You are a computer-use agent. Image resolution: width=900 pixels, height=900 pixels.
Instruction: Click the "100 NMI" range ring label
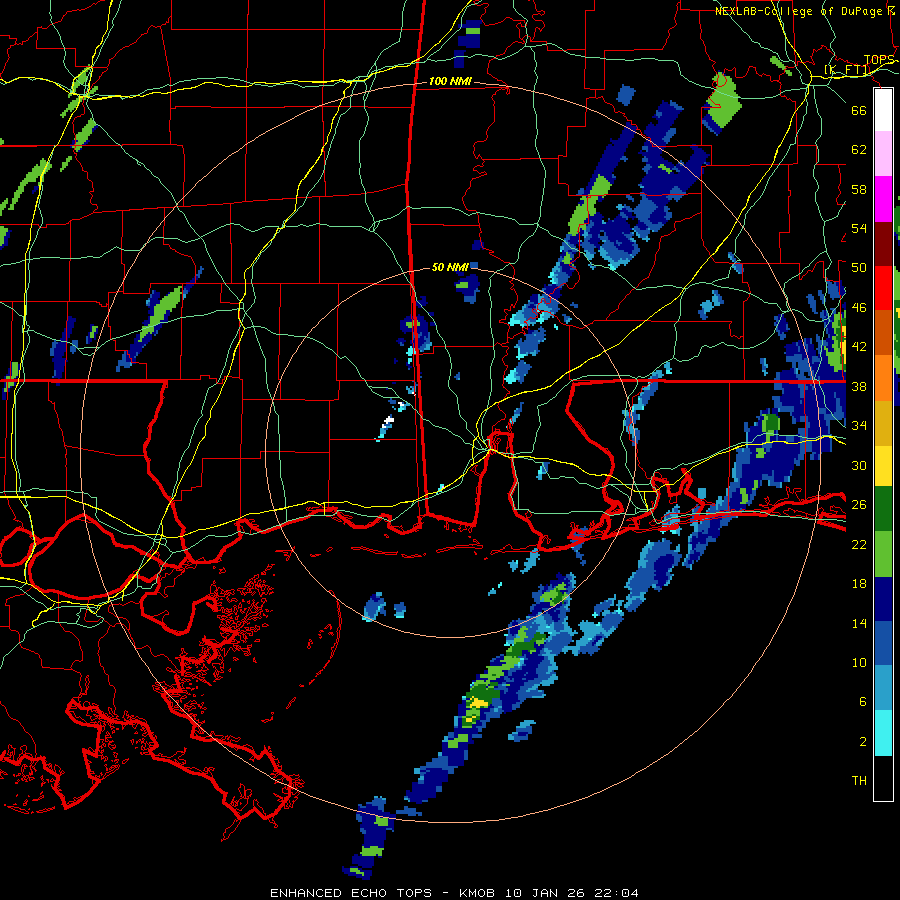(x=450, y=82)
